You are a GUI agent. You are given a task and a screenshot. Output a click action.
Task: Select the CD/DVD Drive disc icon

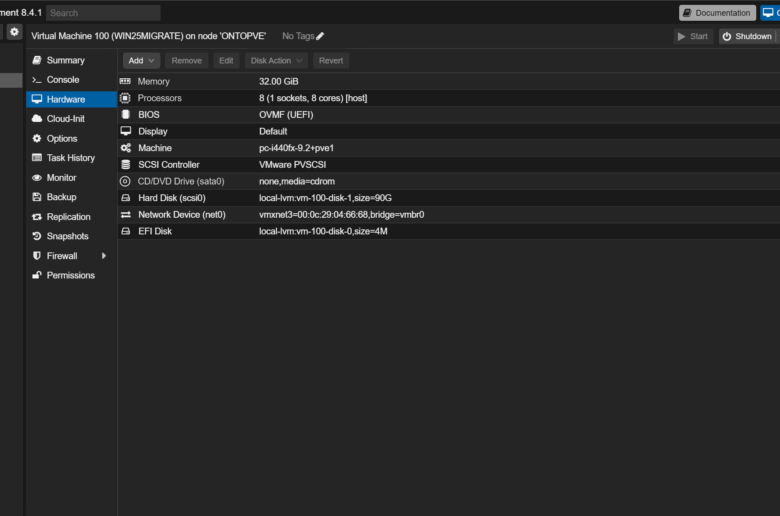(x=125, y=181)
